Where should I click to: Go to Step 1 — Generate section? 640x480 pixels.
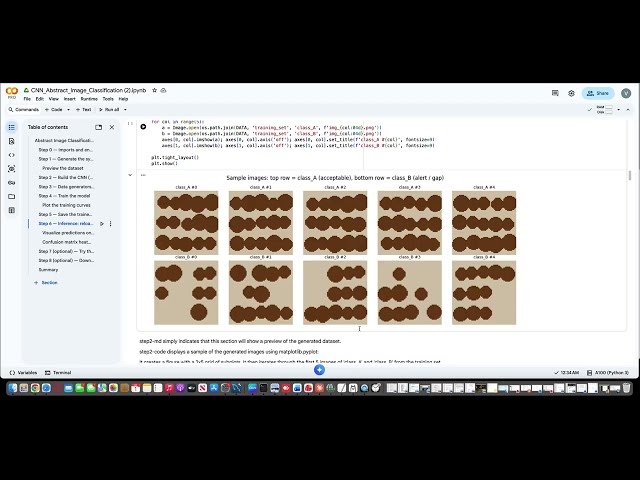point(66,159)
